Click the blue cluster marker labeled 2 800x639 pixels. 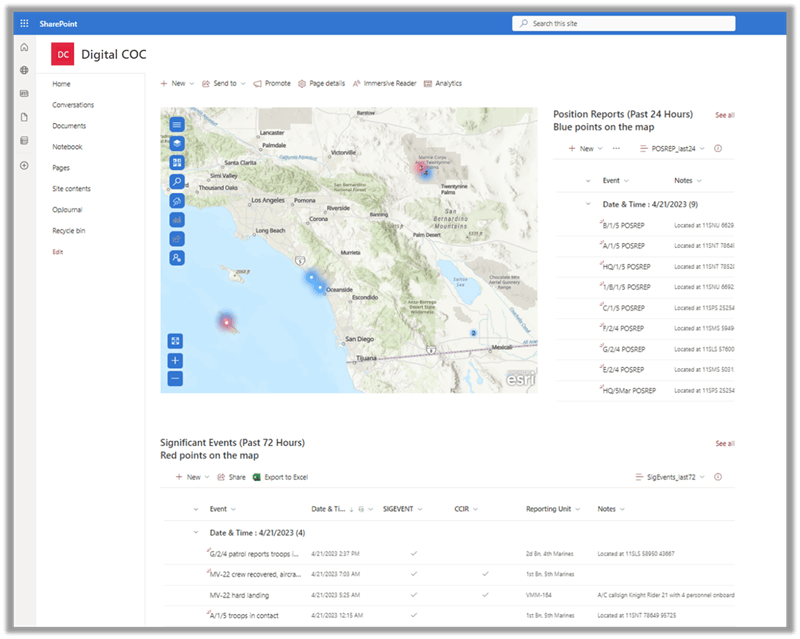[473, 333]
